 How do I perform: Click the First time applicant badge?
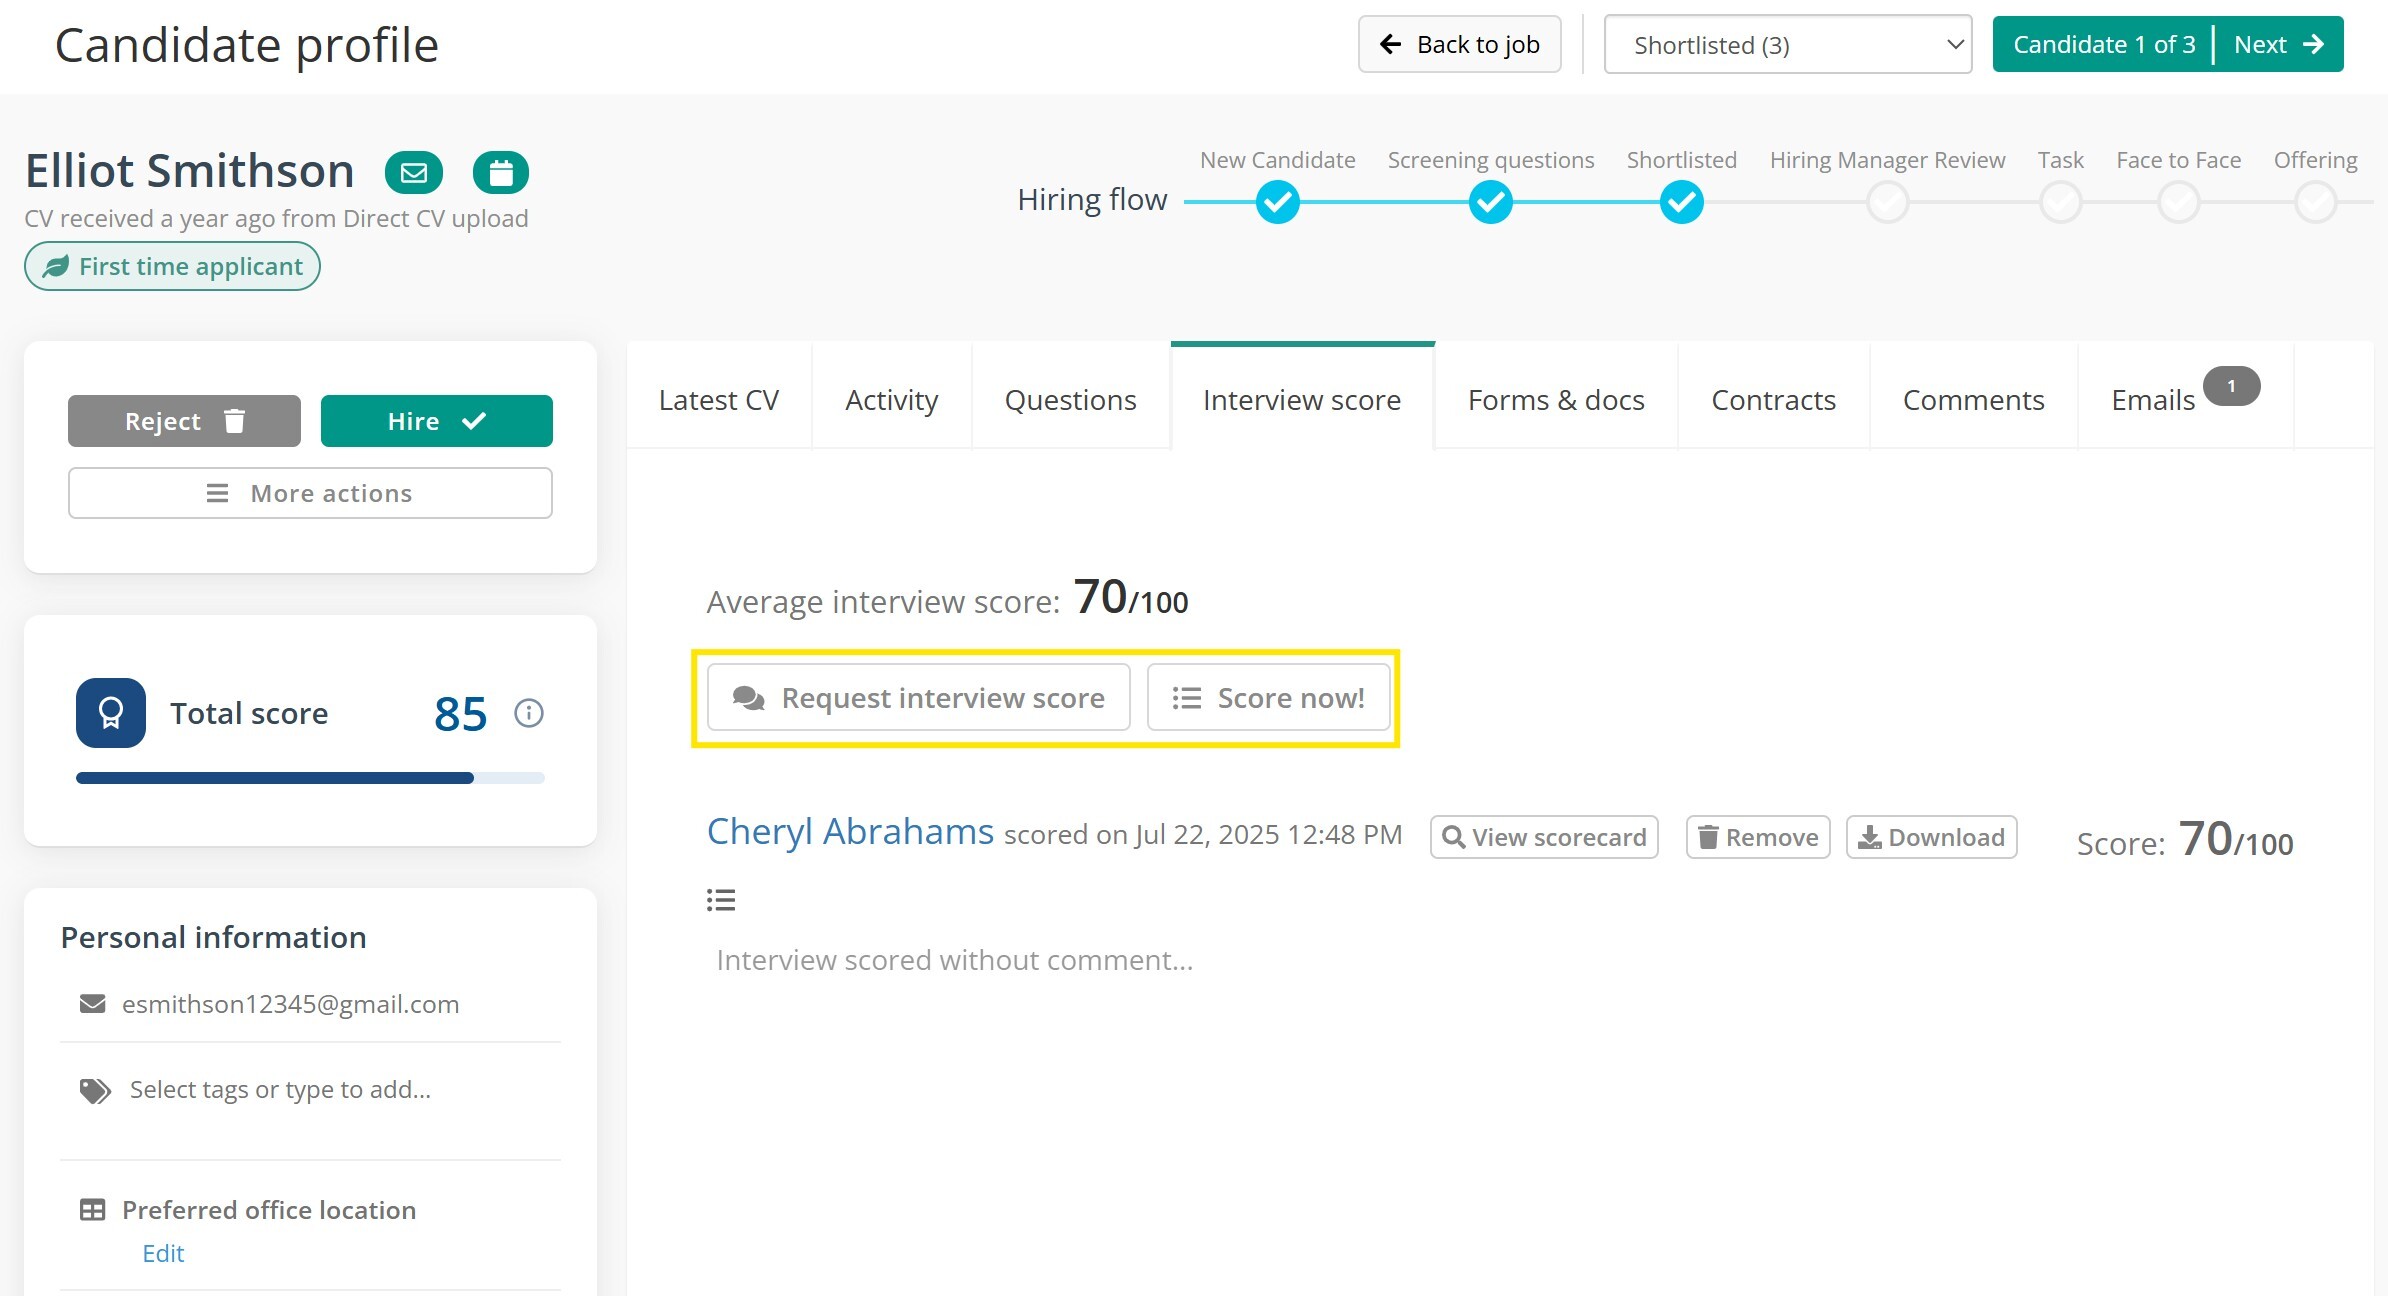[x=172, y=267]
